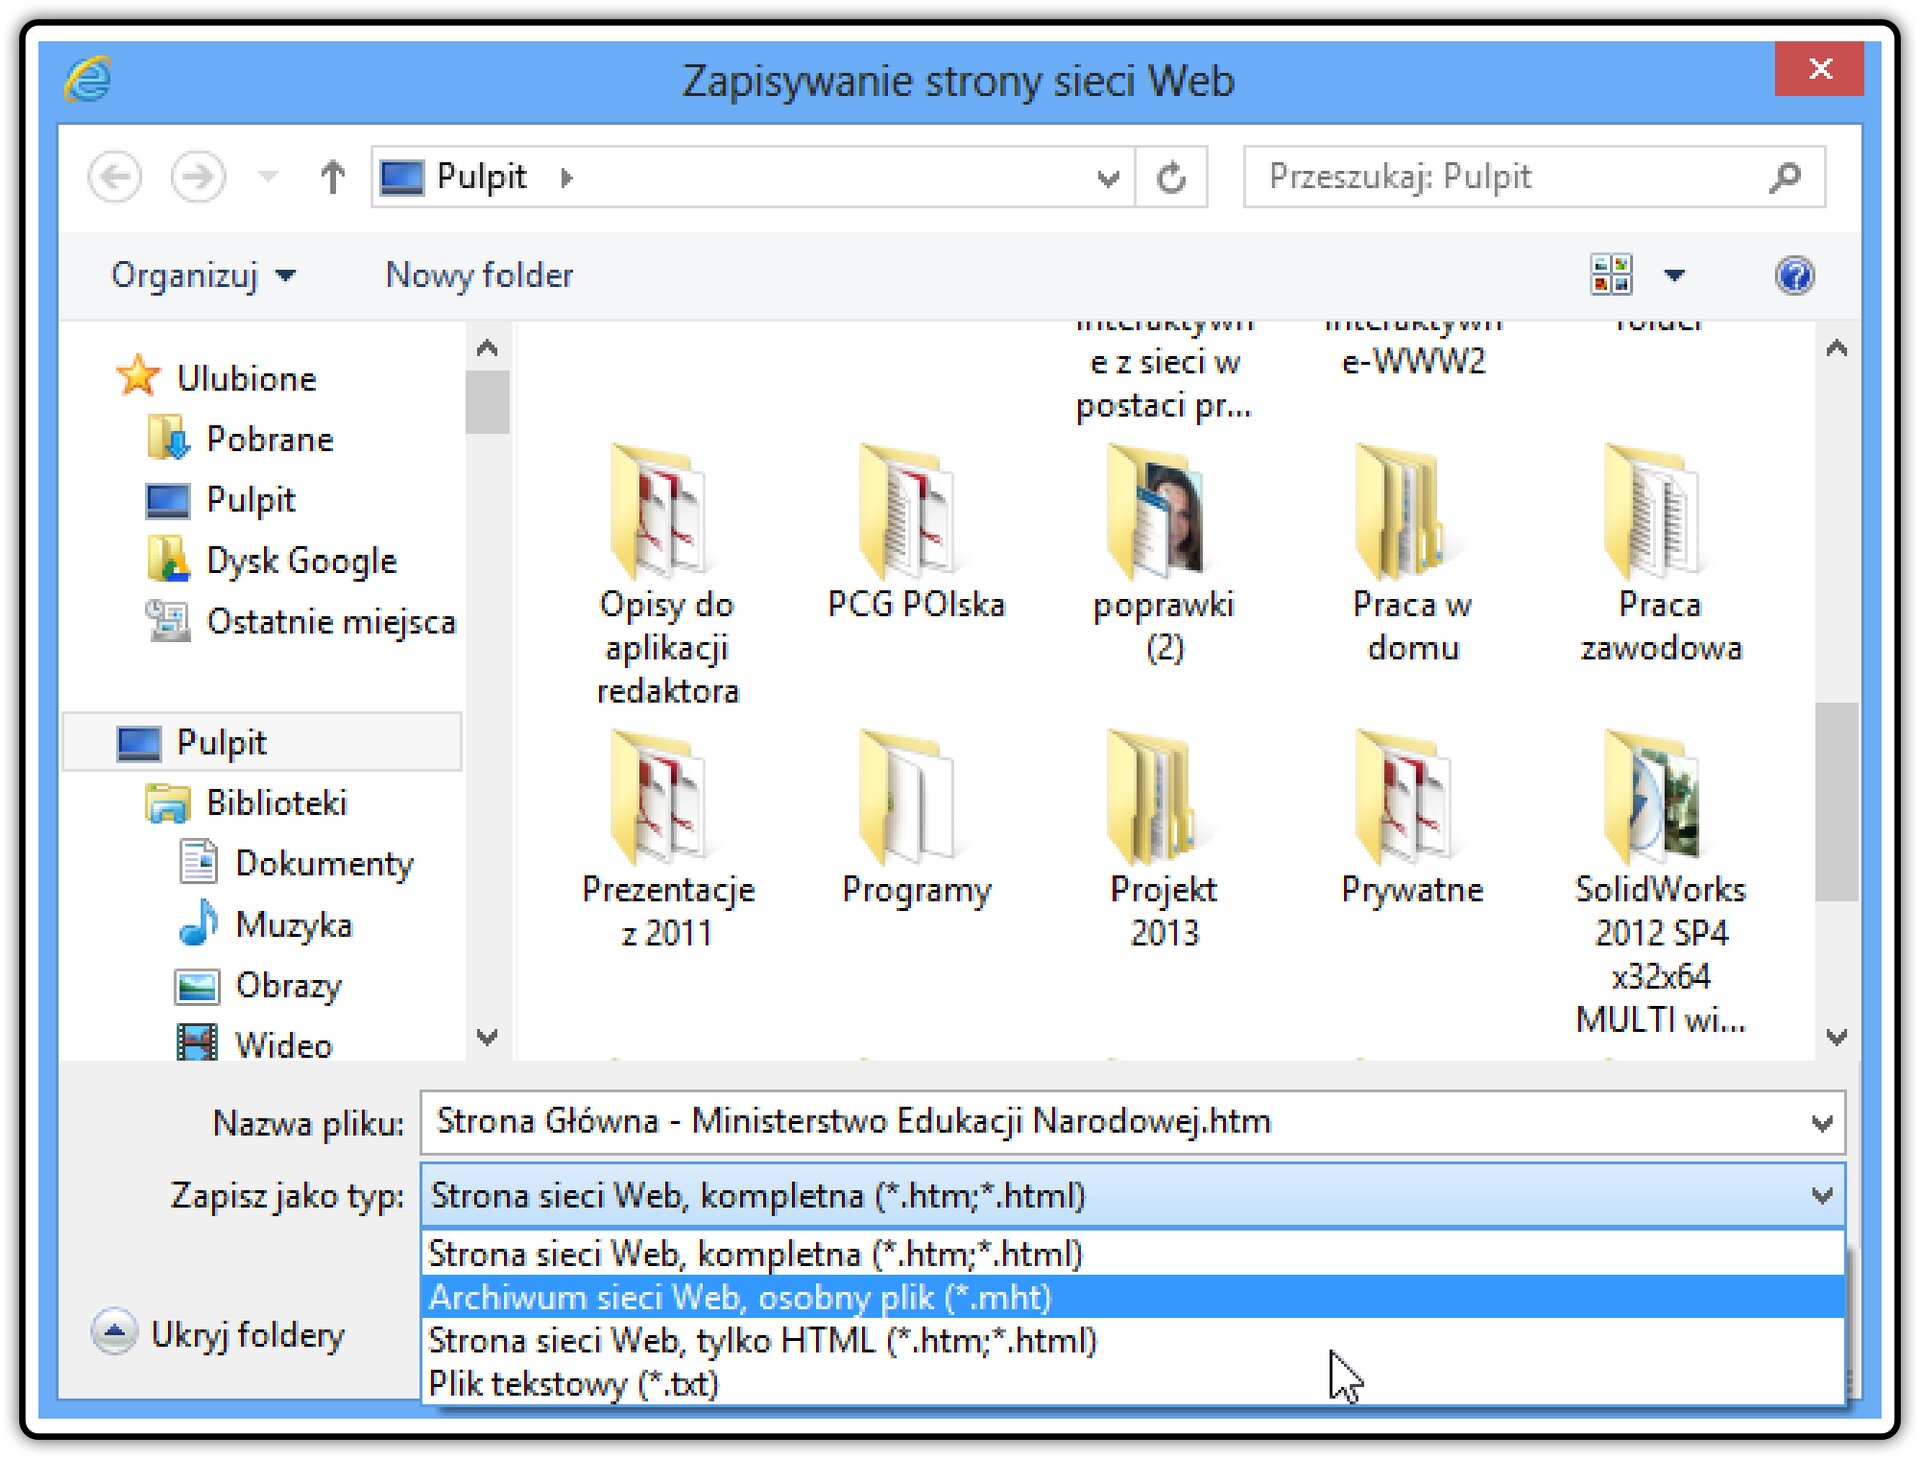Select the e-WWW2 folder label
This screenshot has height=1459, width=1920.
coord(1413,360)
